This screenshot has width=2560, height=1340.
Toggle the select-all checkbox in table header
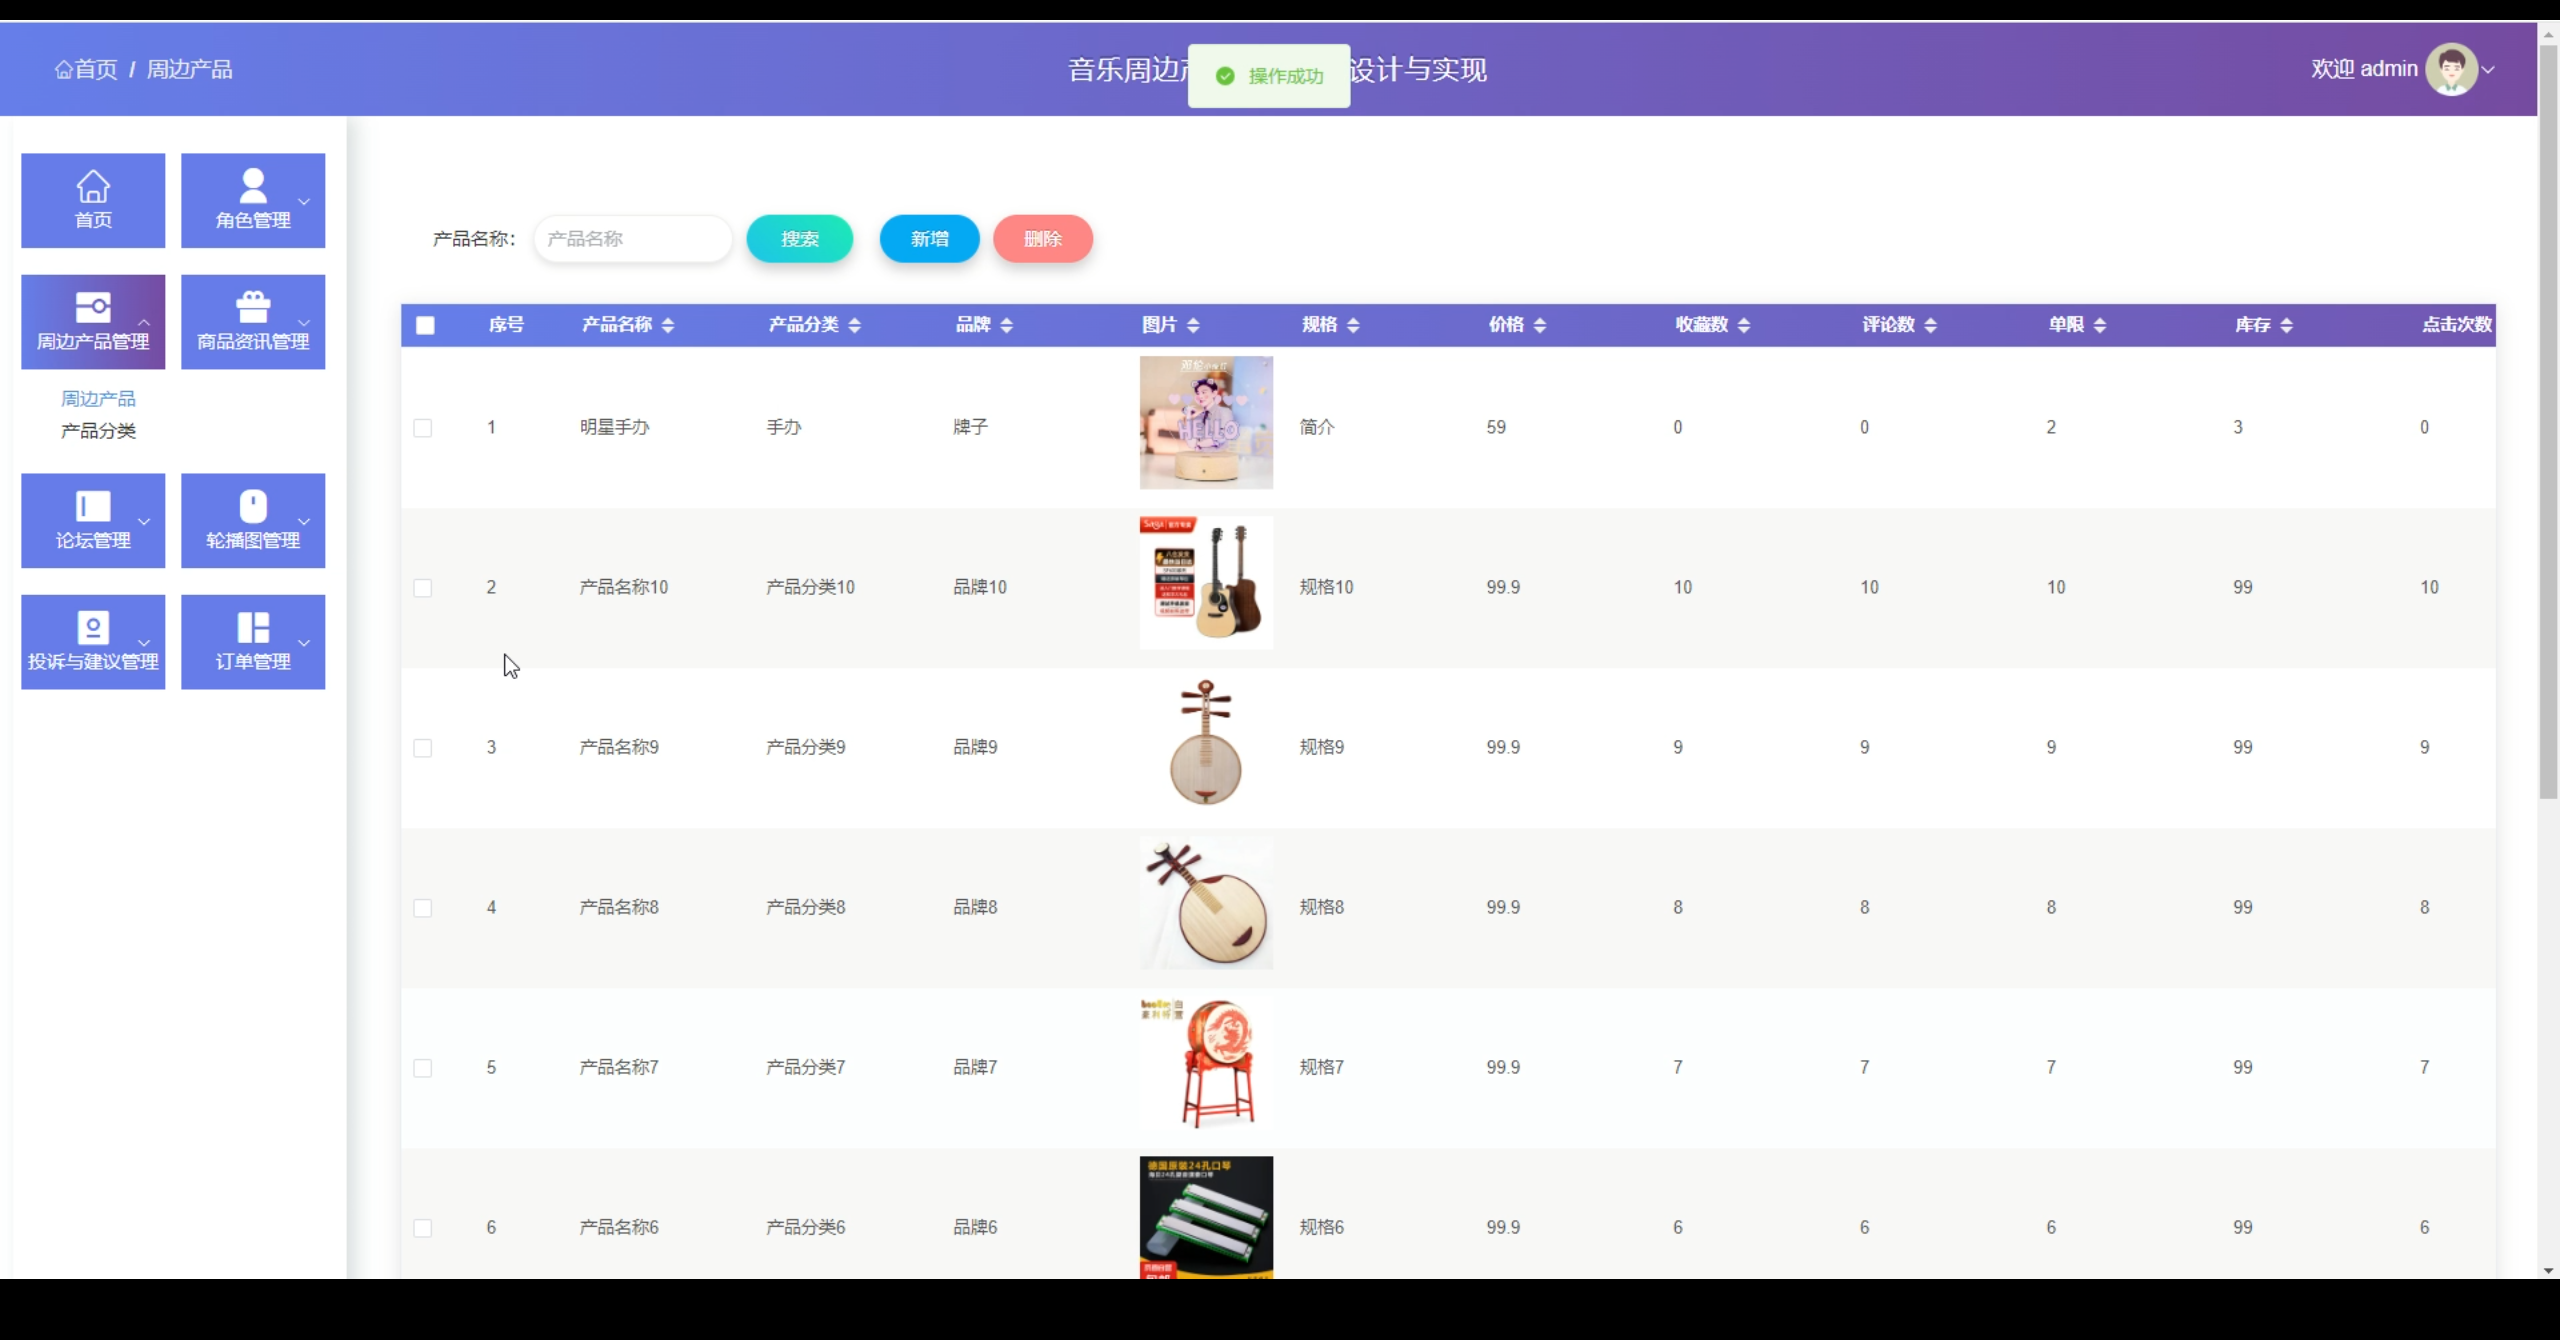pyautogui.click(x=425, y=325)
